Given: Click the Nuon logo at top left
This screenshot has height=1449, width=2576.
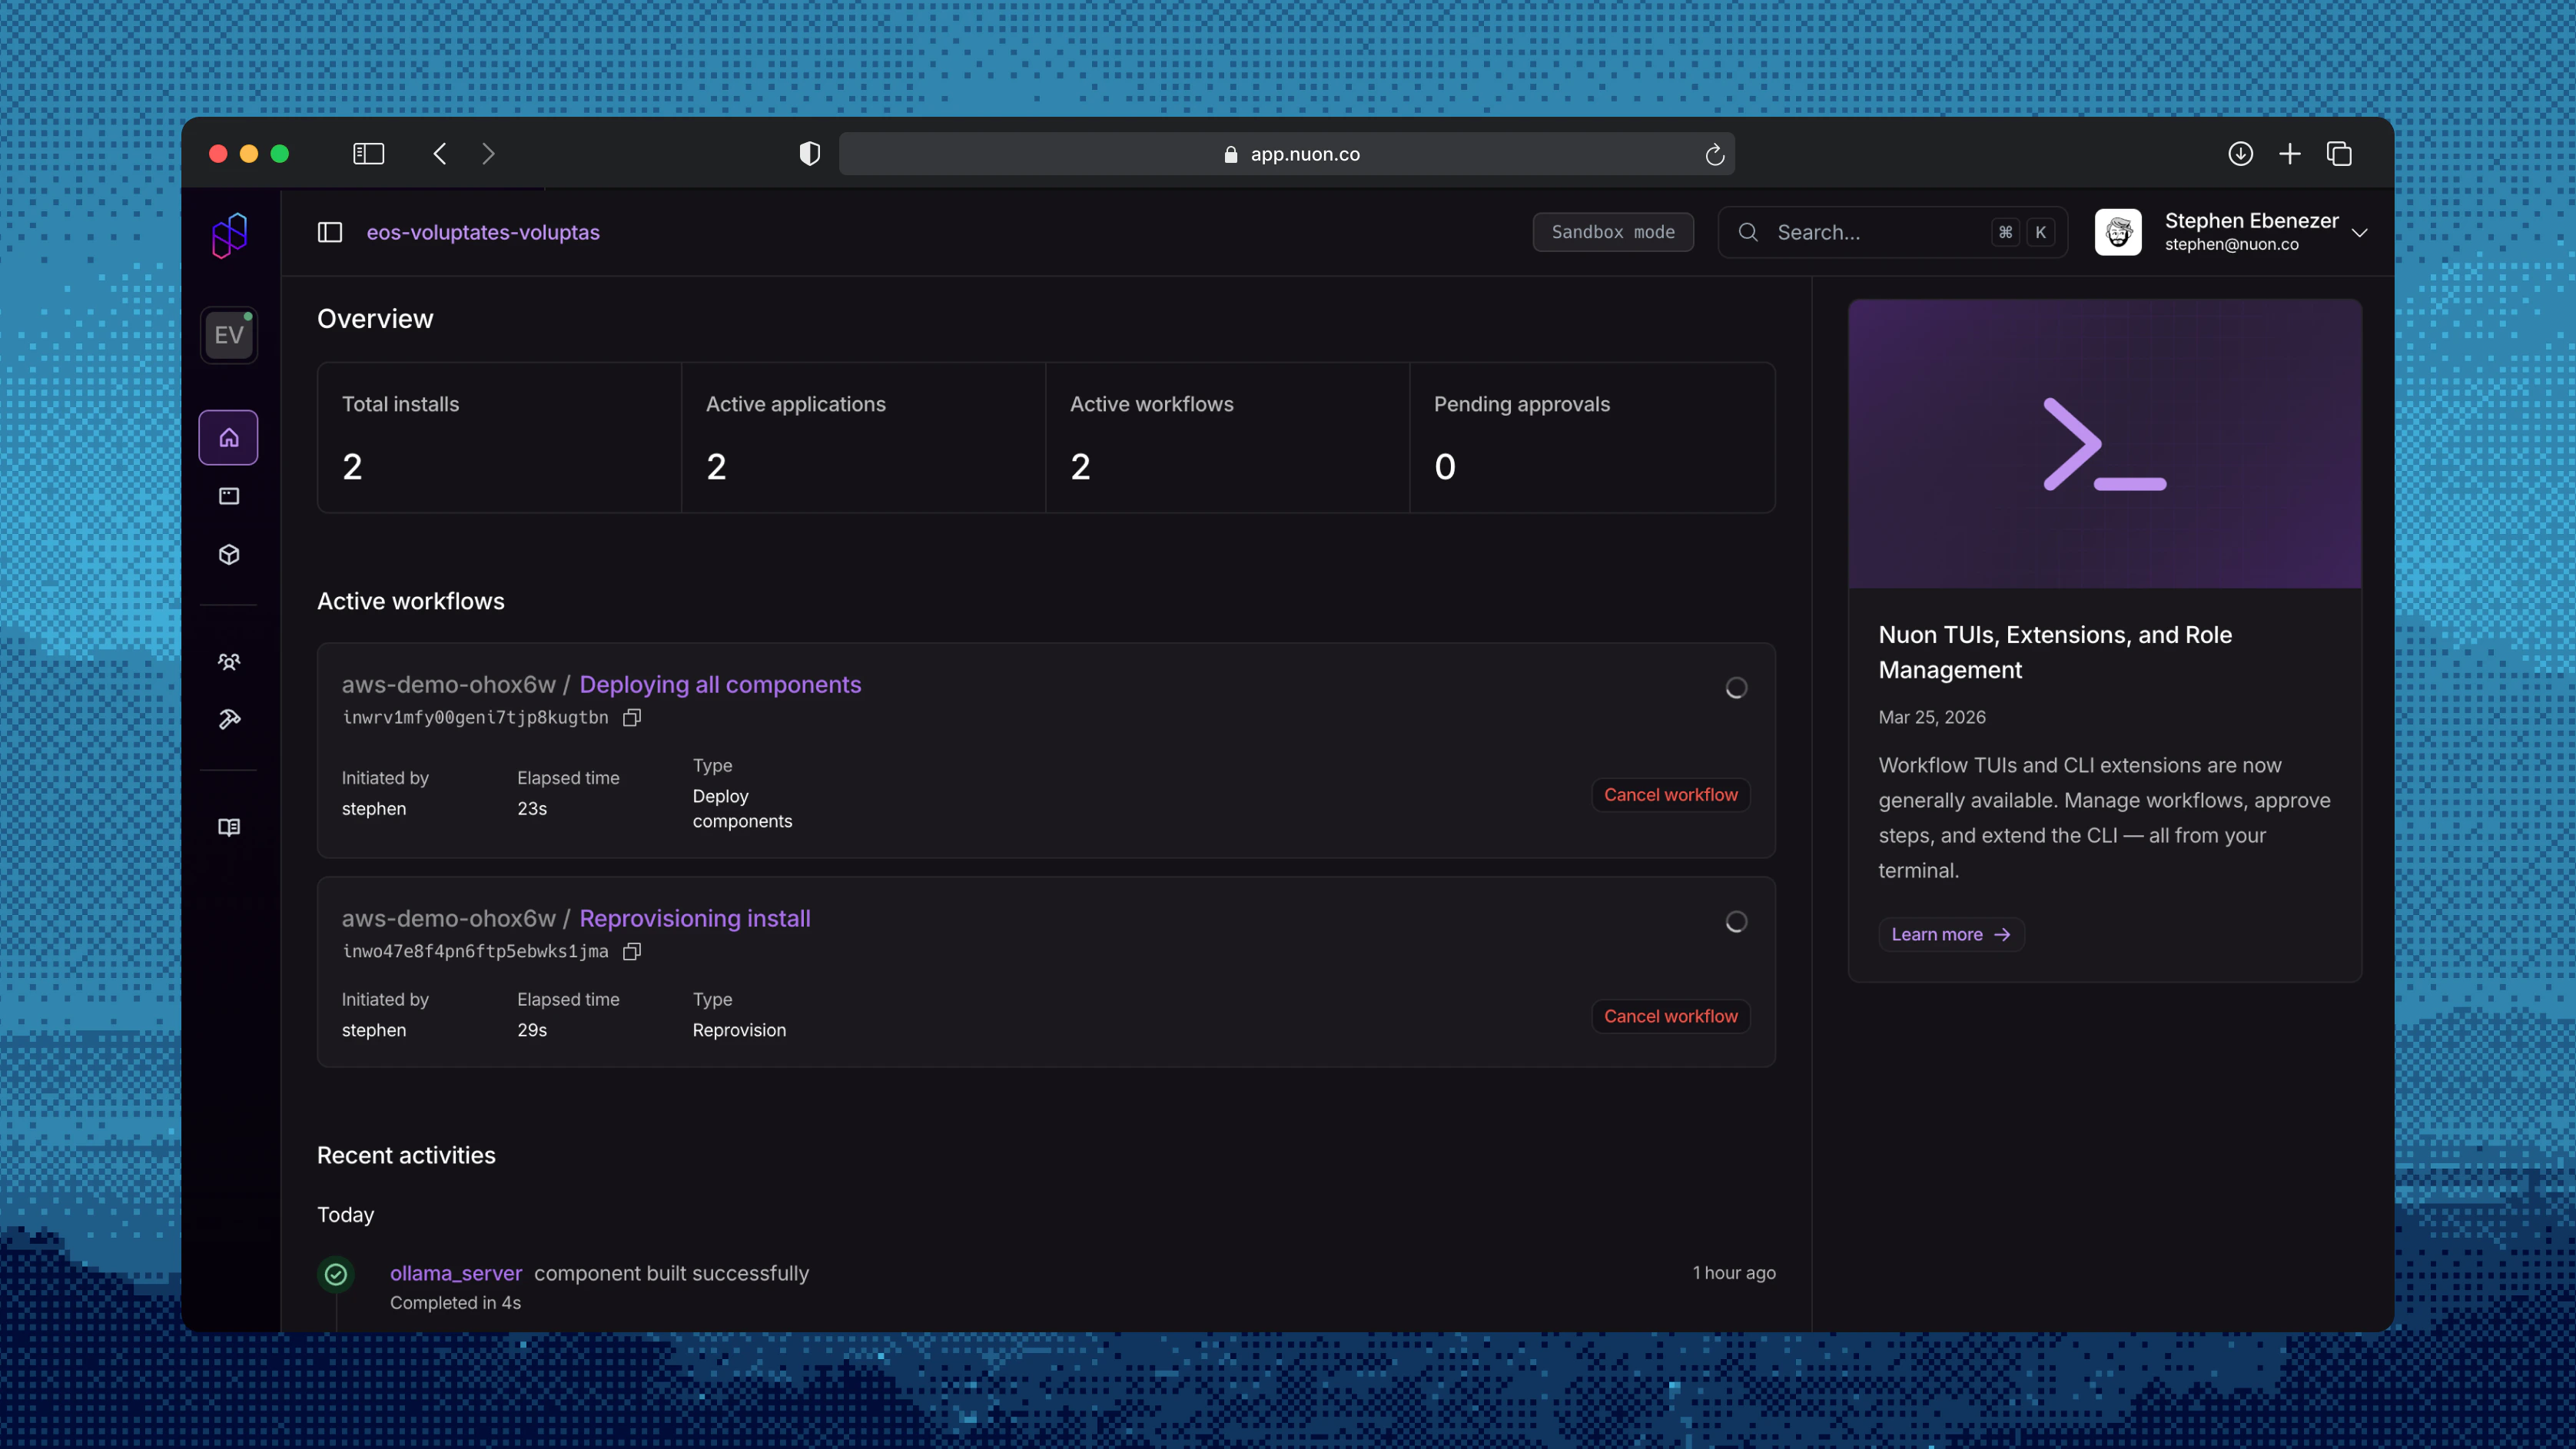Looking at the screenshot, I should 229,234.
